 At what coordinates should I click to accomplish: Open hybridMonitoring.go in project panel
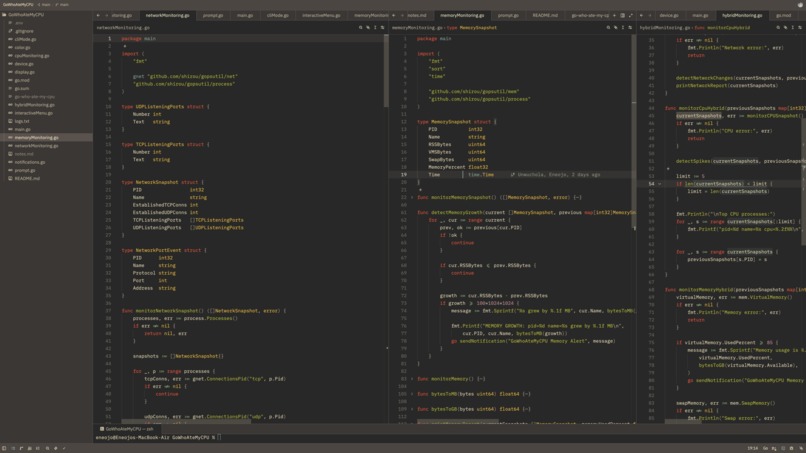[x=34, y=105]
